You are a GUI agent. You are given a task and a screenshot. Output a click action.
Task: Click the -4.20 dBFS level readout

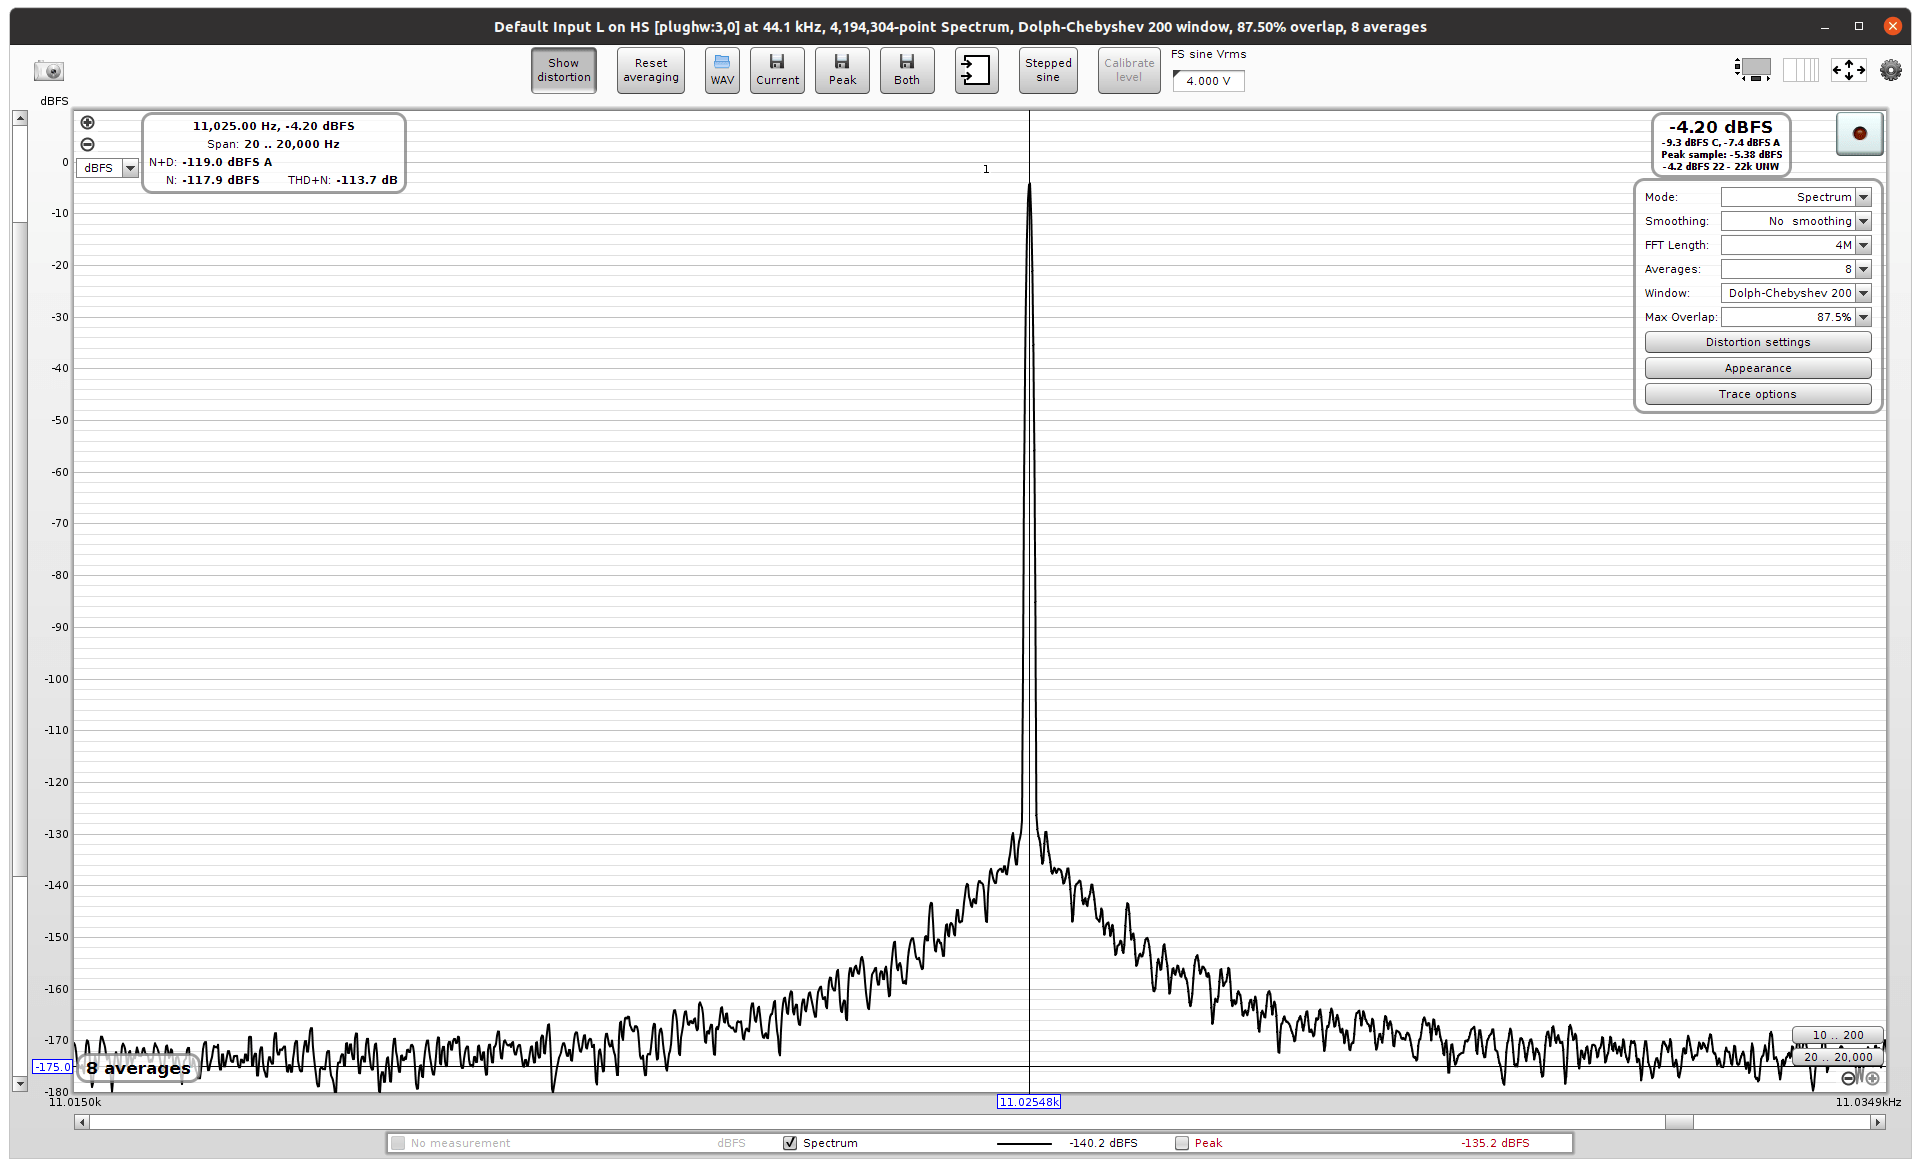[1720, 127]
